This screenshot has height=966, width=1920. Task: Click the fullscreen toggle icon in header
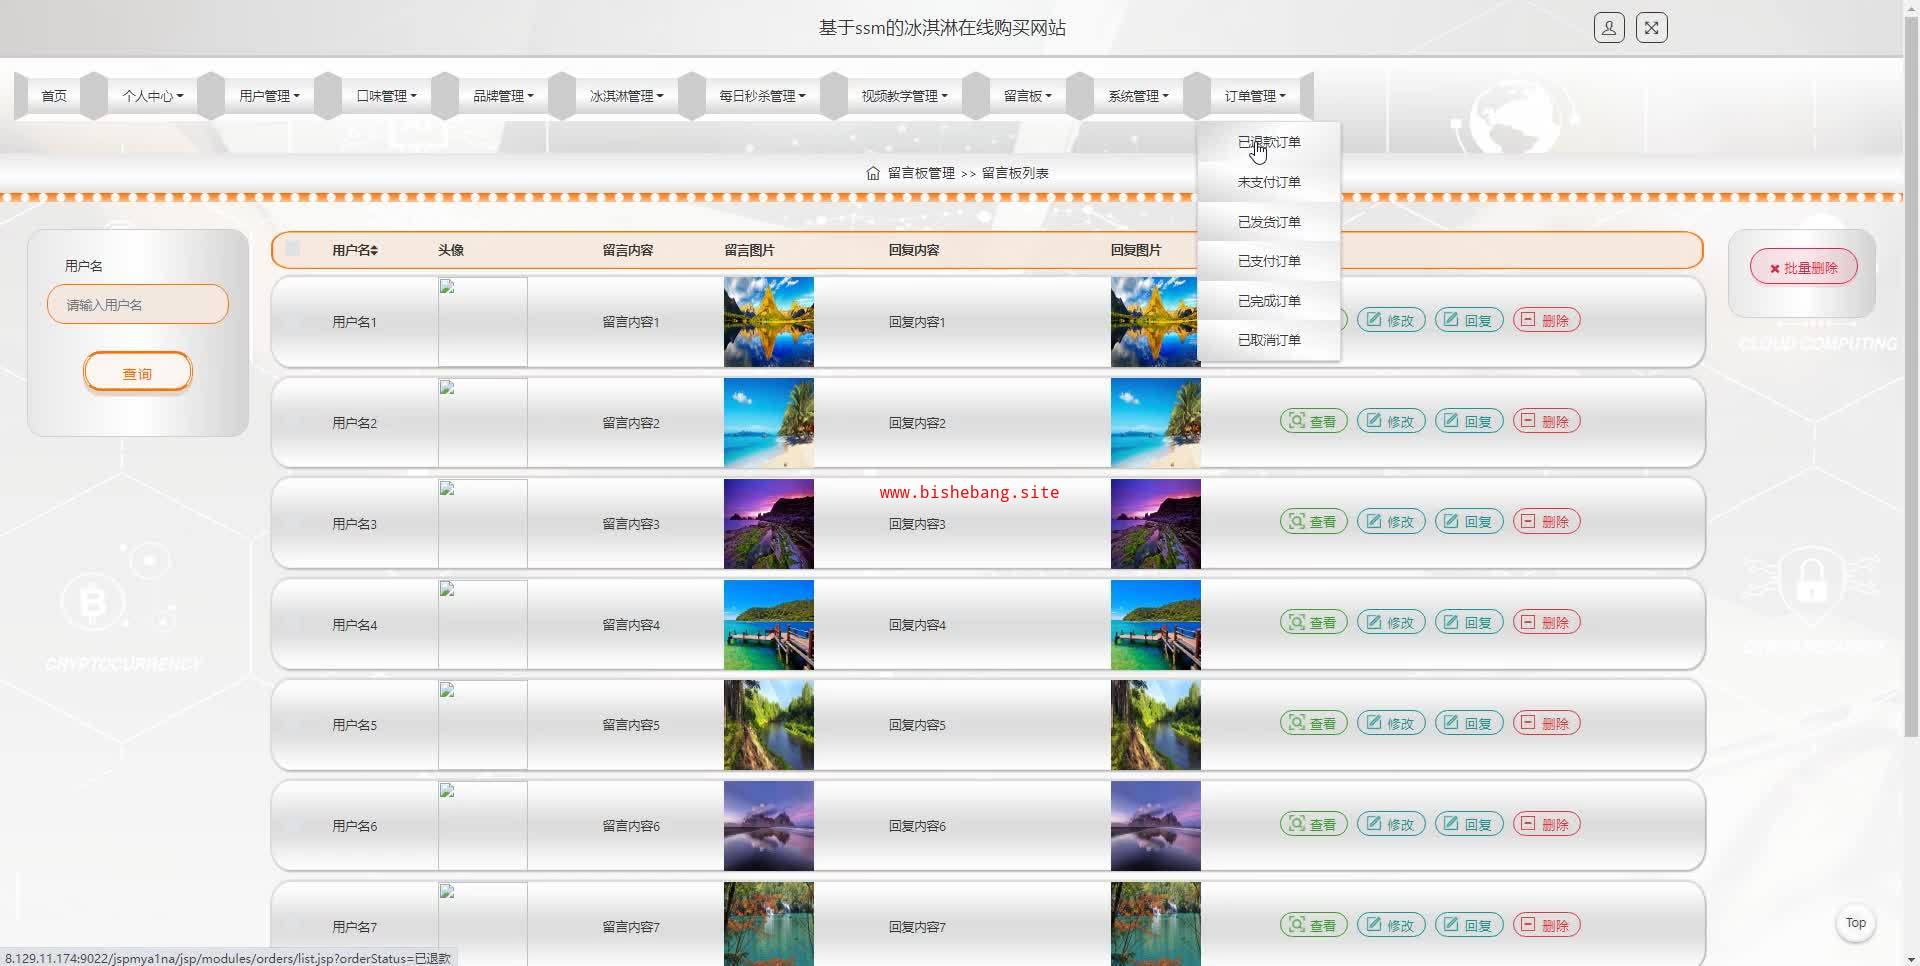[x=1651, y=28]
